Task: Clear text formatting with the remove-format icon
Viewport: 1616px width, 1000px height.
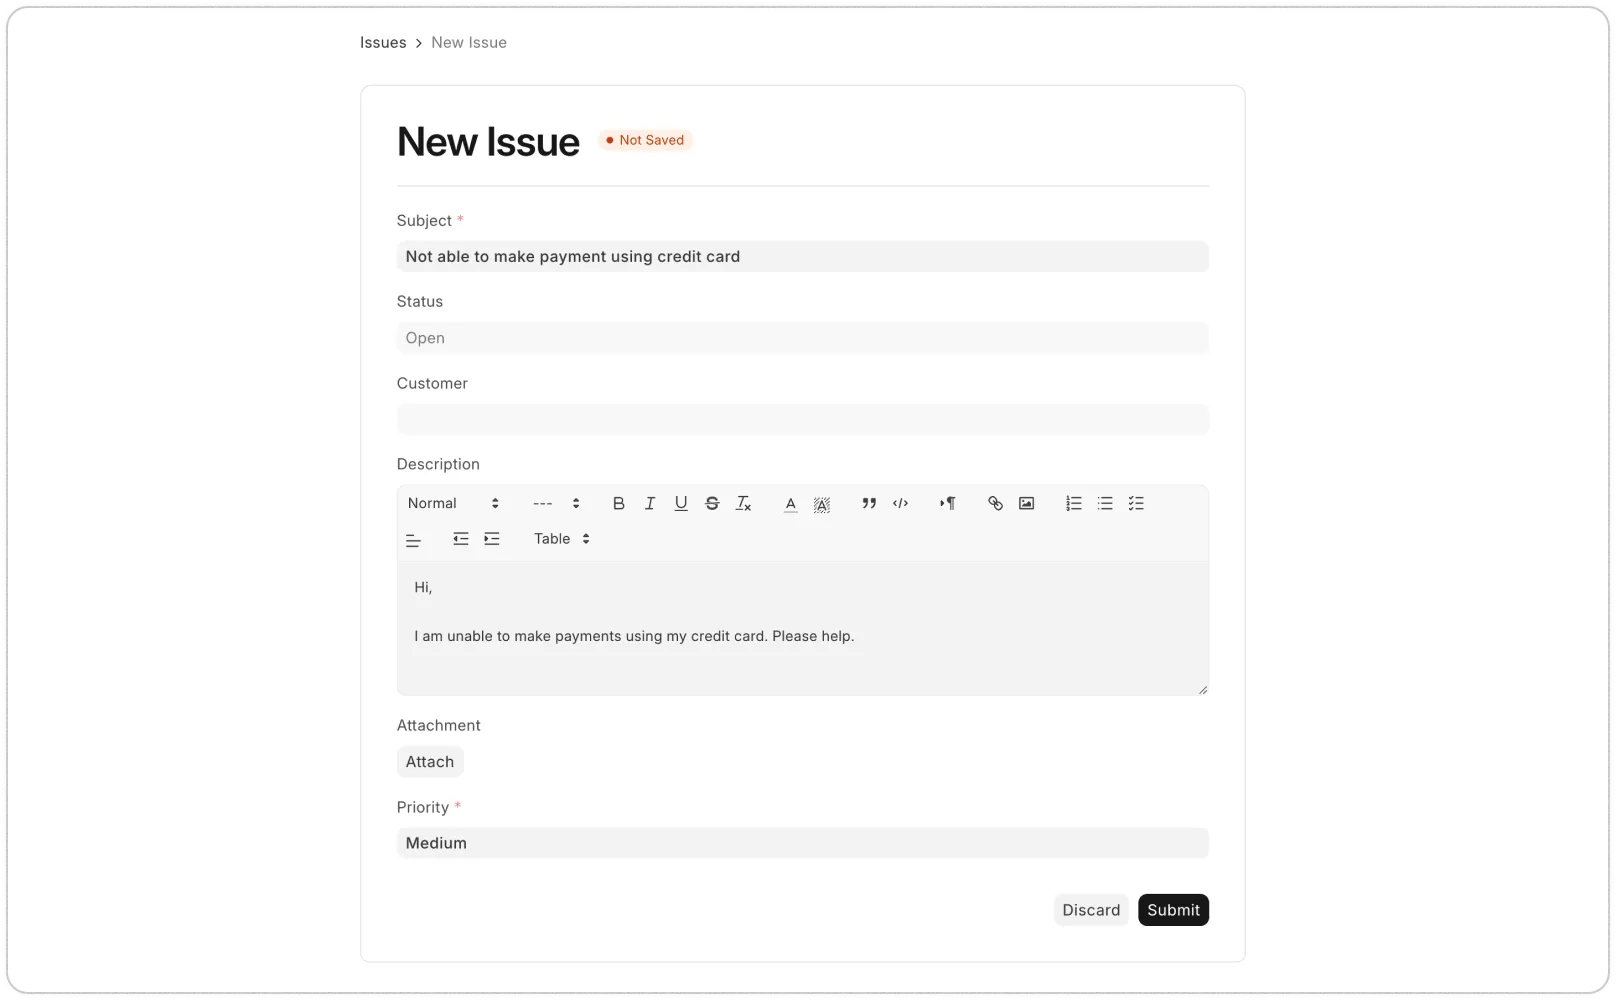Action: point(743,503)
